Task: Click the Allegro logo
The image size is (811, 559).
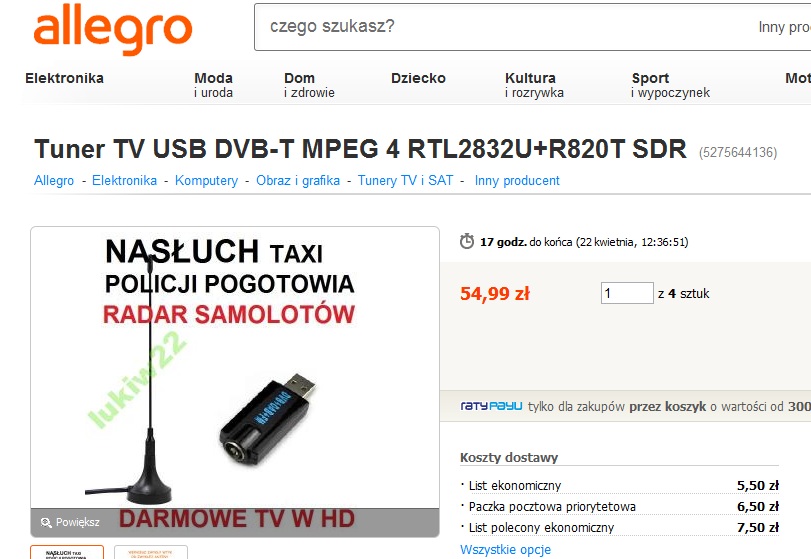Action: click(x=113, y=29)
